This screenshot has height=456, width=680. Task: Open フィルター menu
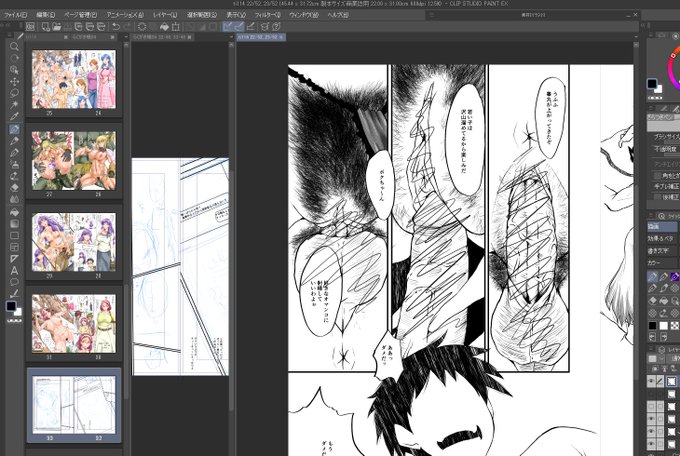click(268, 15)
